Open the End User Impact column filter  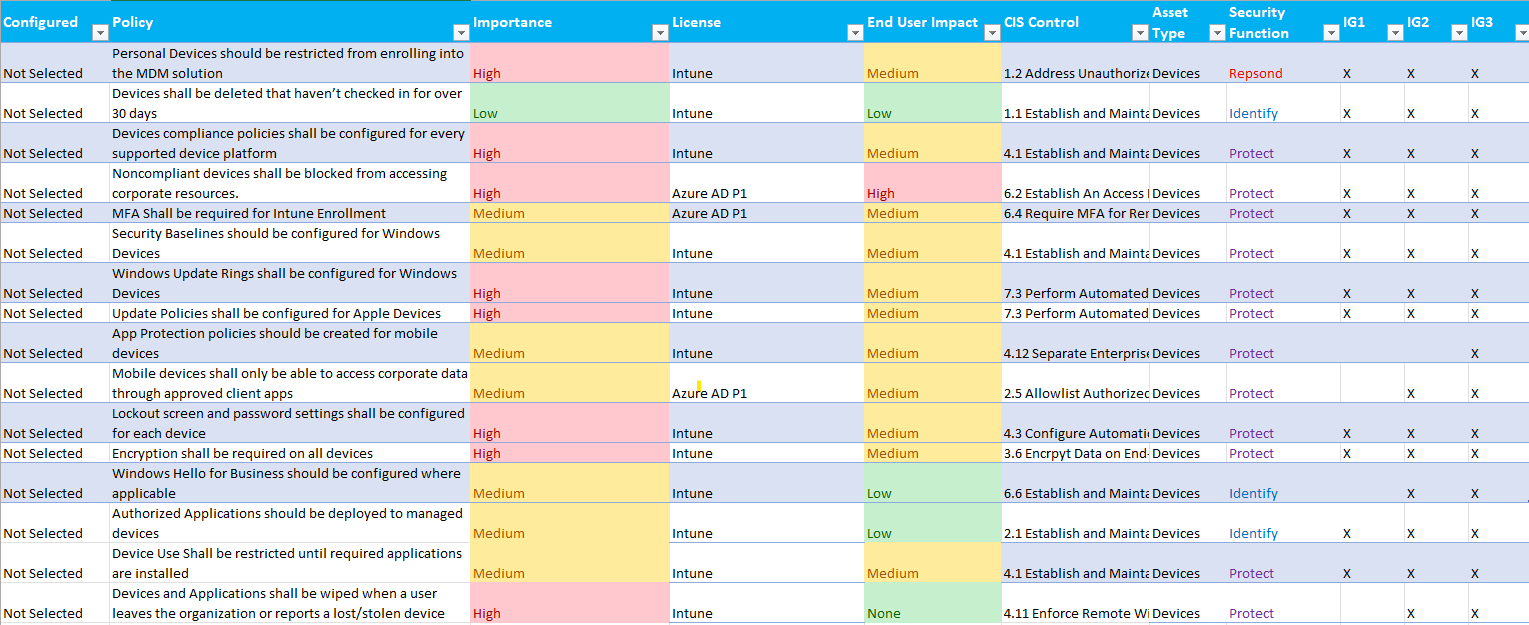tap(991, 31)
